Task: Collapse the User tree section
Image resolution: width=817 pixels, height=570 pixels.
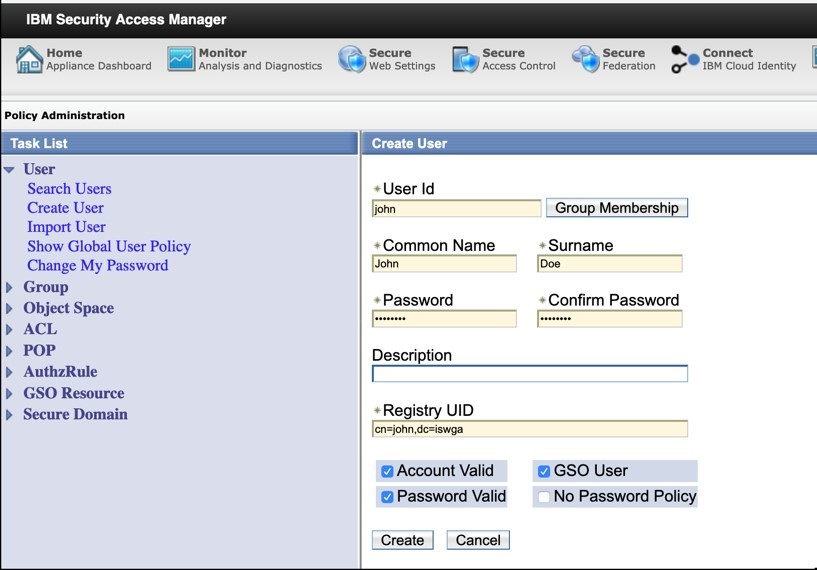Action: pos(9,170)
